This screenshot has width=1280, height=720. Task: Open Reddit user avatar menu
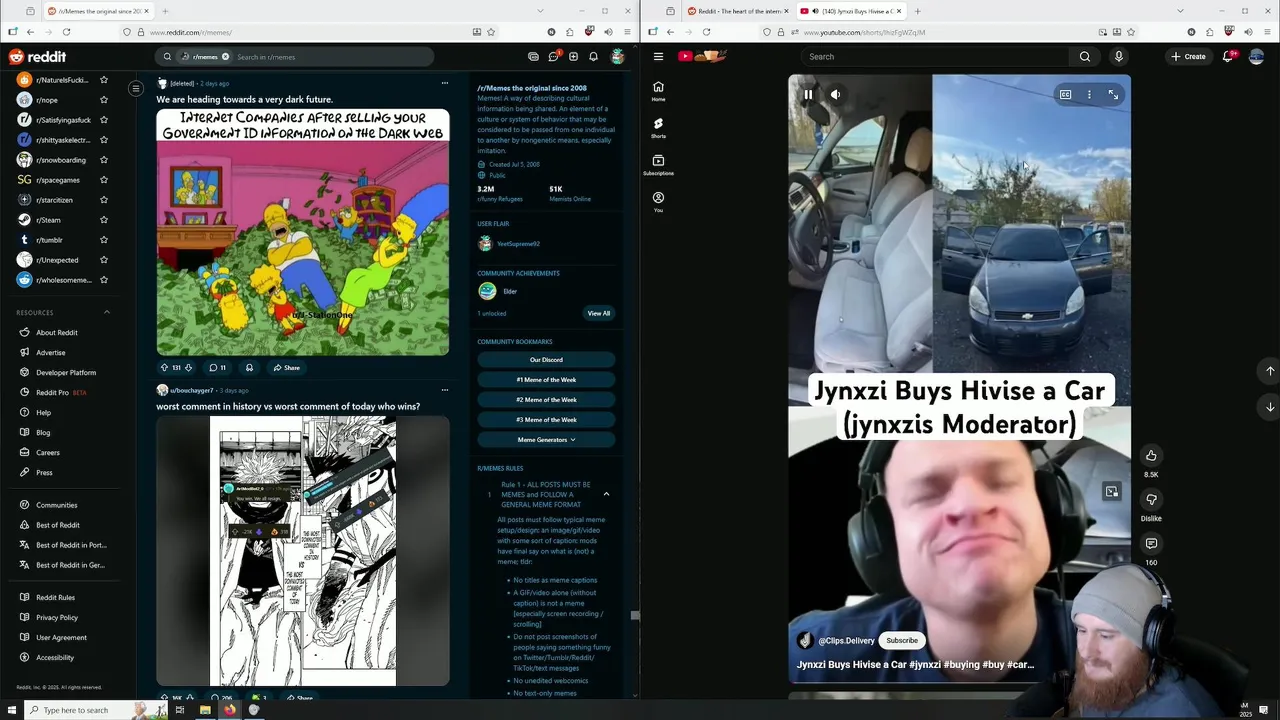[x=618, y=57]
